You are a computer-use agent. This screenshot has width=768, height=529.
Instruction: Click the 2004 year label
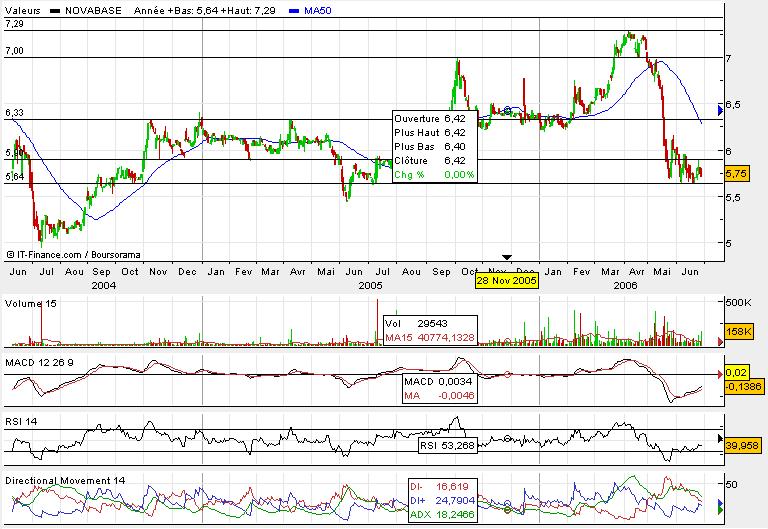[104, 285]
